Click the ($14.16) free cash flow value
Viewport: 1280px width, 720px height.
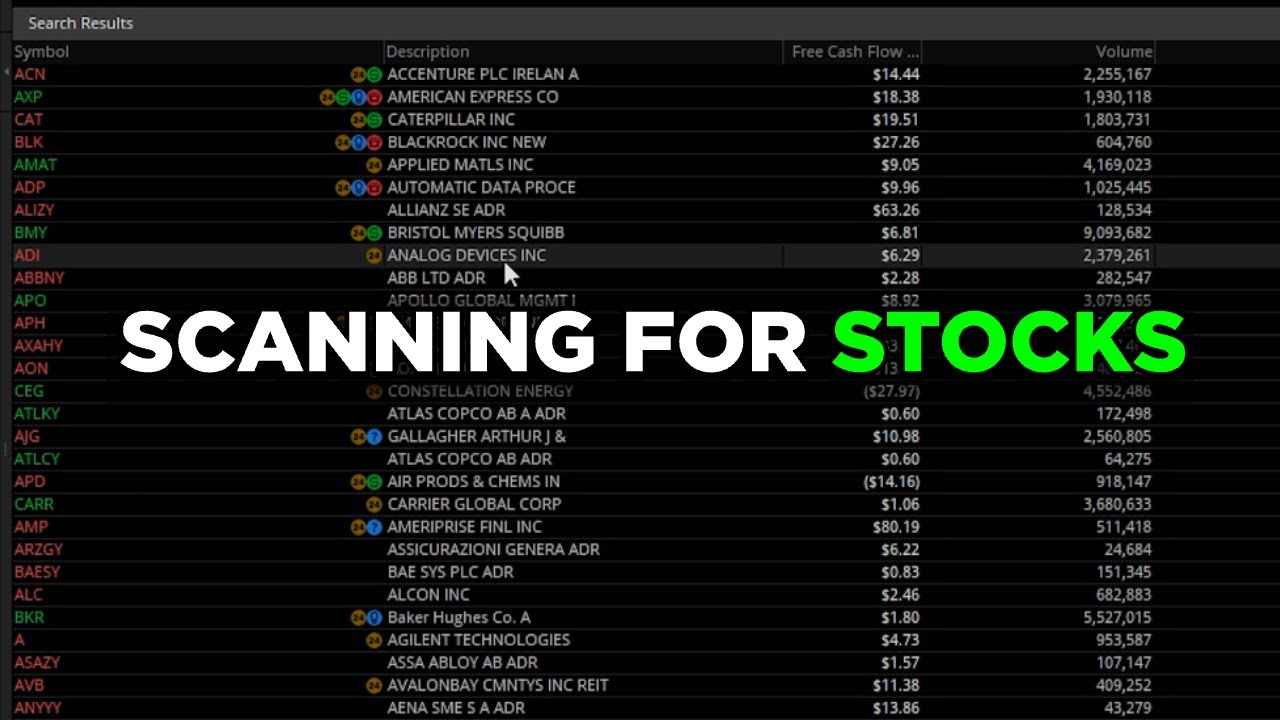coord(892,482)
